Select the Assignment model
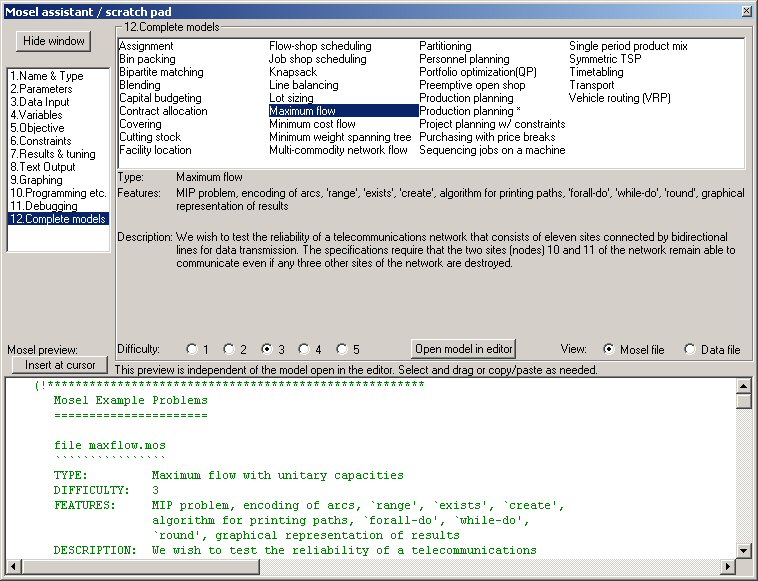Screen dimensions: 758x581 146,46
